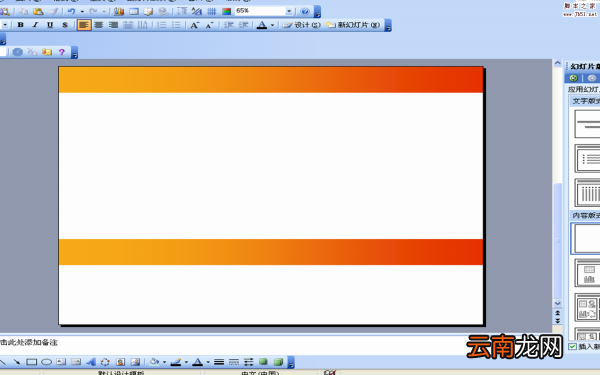Select the Arrow drawing tool
Image resolution: width=600 pixels, height=375 pixels.
click(16, 362)
